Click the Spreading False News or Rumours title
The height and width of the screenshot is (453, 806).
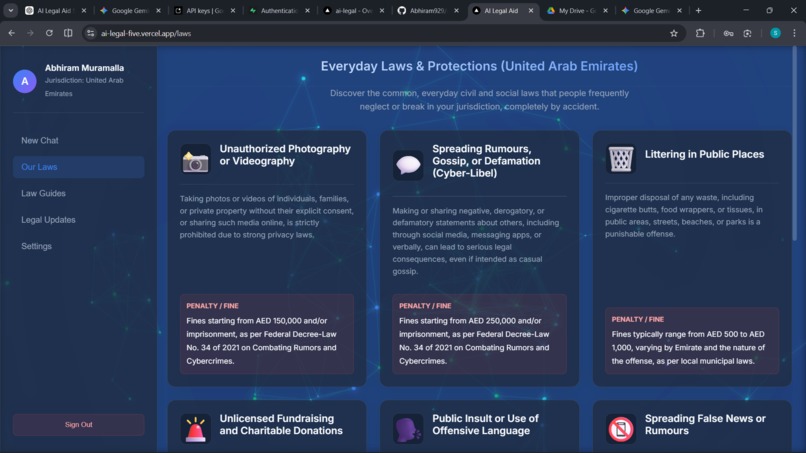tap(705, 425)
